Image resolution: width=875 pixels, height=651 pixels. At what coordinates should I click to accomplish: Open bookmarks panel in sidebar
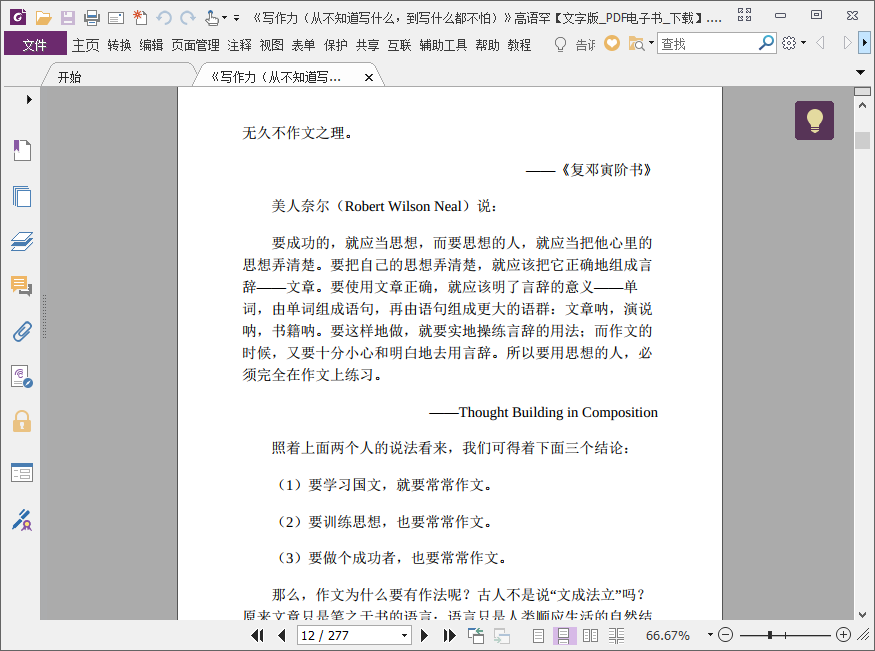(x=22, y=150)
